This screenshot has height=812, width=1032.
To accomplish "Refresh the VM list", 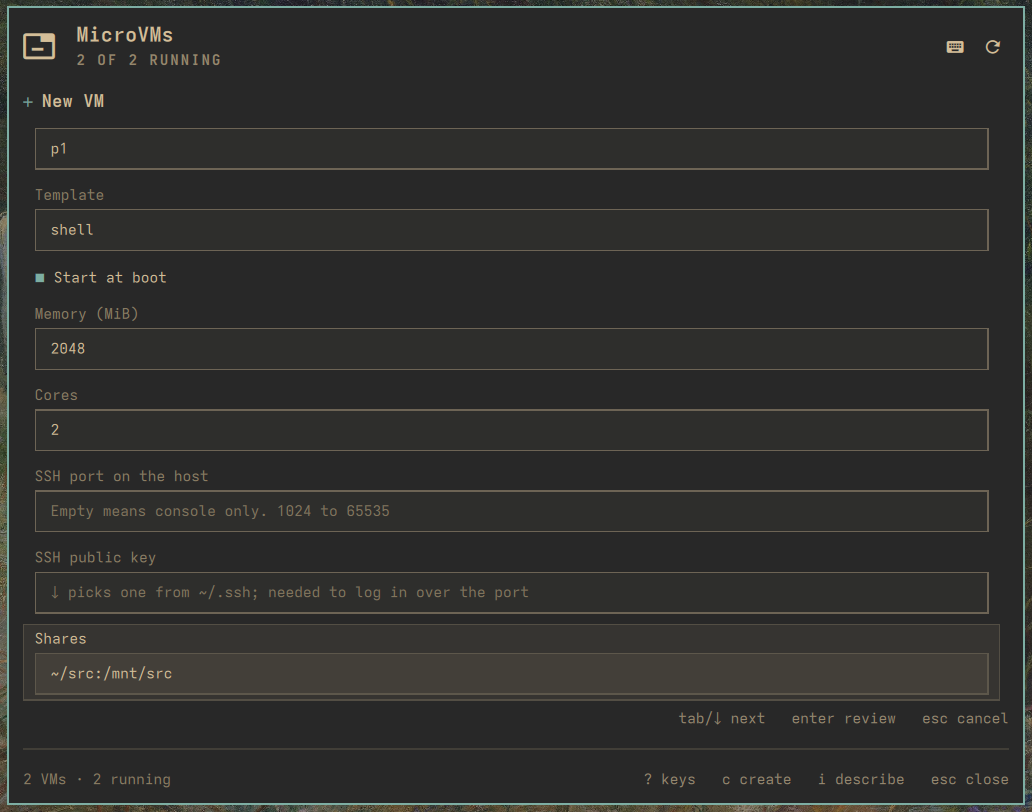I will (993, 47).
